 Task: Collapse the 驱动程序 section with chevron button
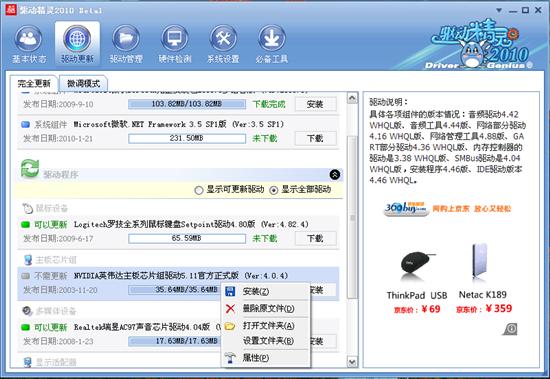[x=335, y=174]
